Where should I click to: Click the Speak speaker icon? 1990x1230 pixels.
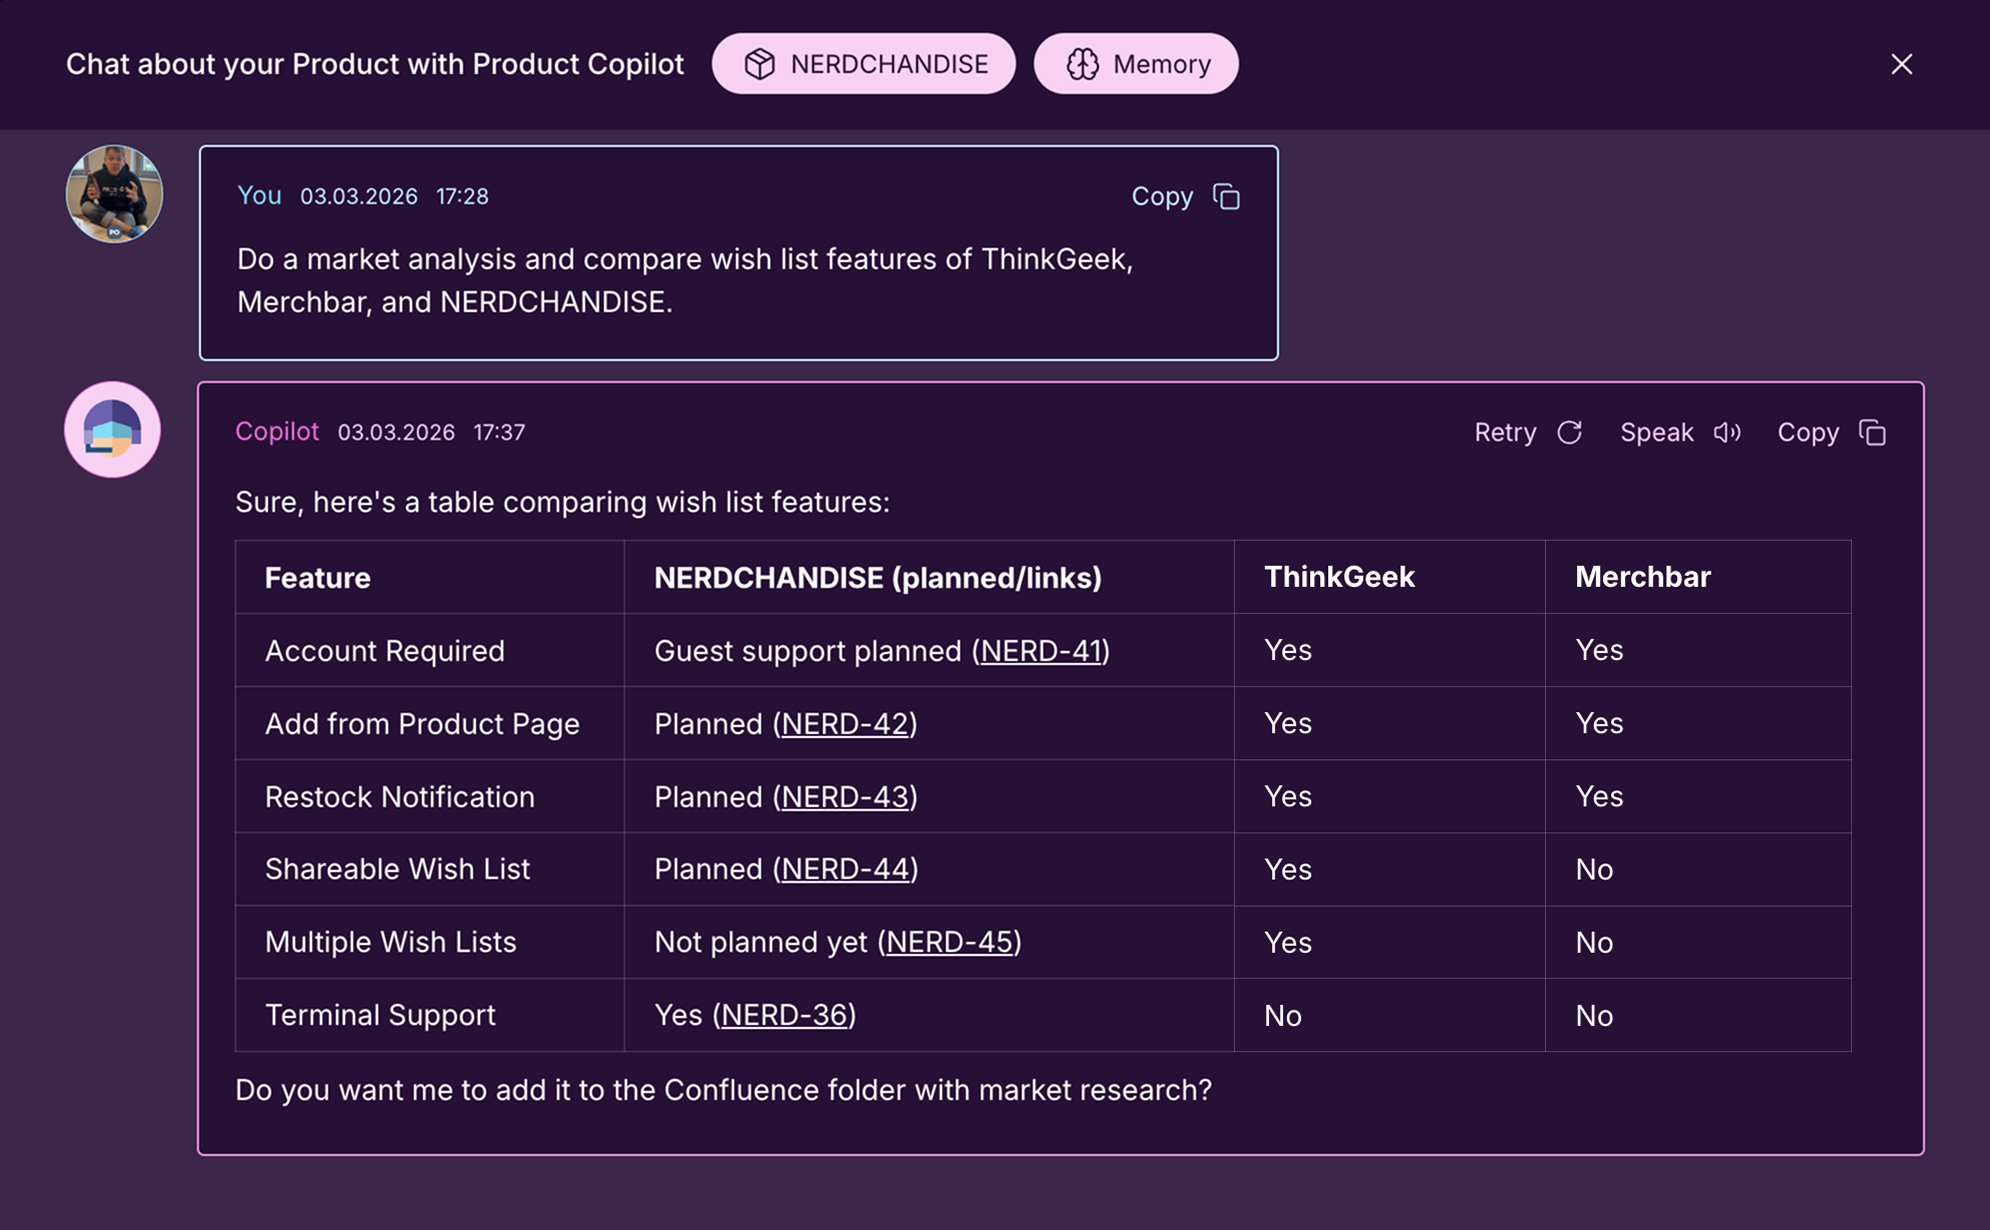[x=1727, y=433]
